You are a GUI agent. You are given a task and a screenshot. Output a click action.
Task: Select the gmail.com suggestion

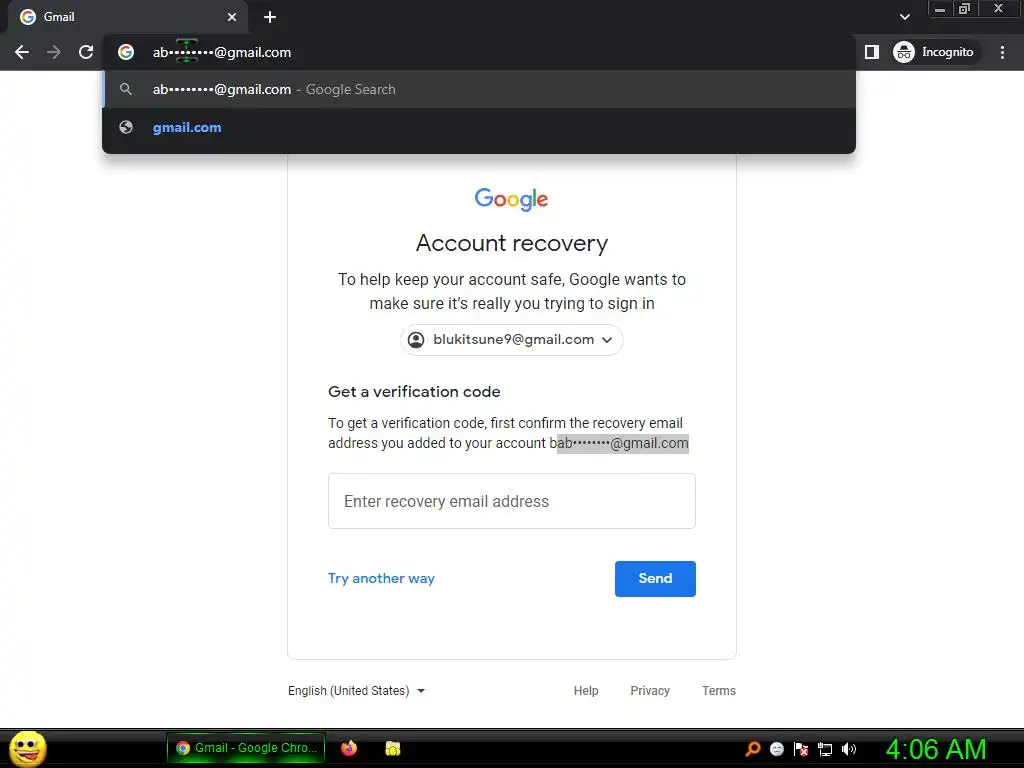[479, 127]
